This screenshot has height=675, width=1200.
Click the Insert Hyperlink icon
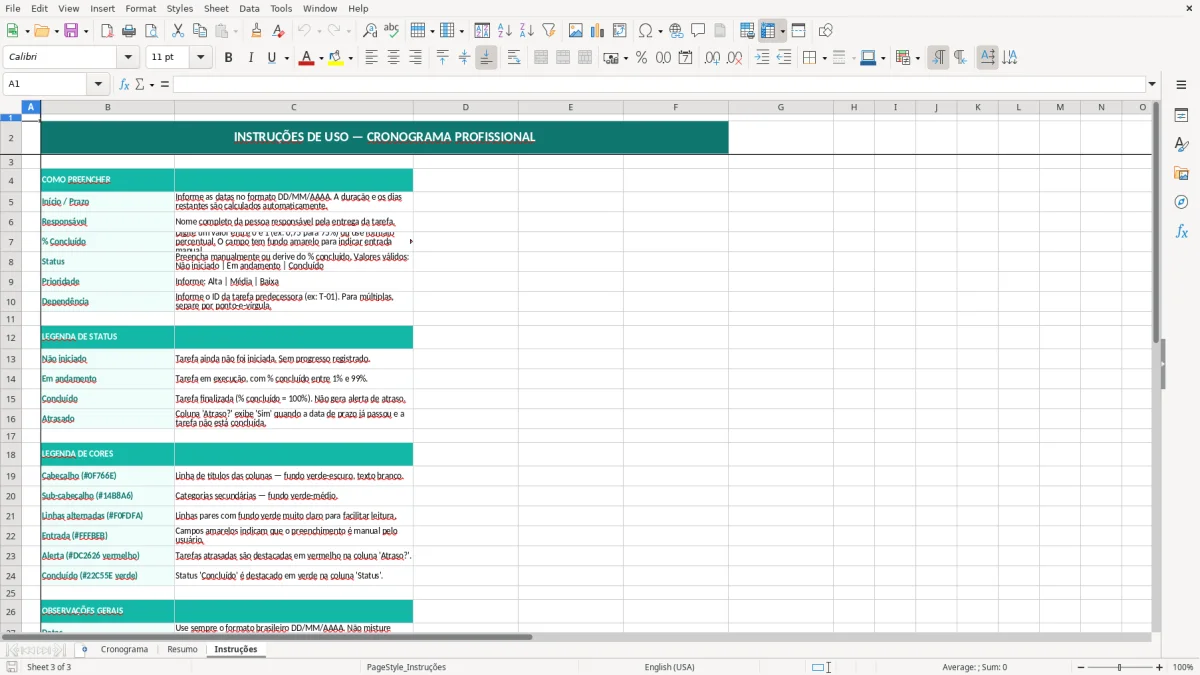tap(677, 31)
